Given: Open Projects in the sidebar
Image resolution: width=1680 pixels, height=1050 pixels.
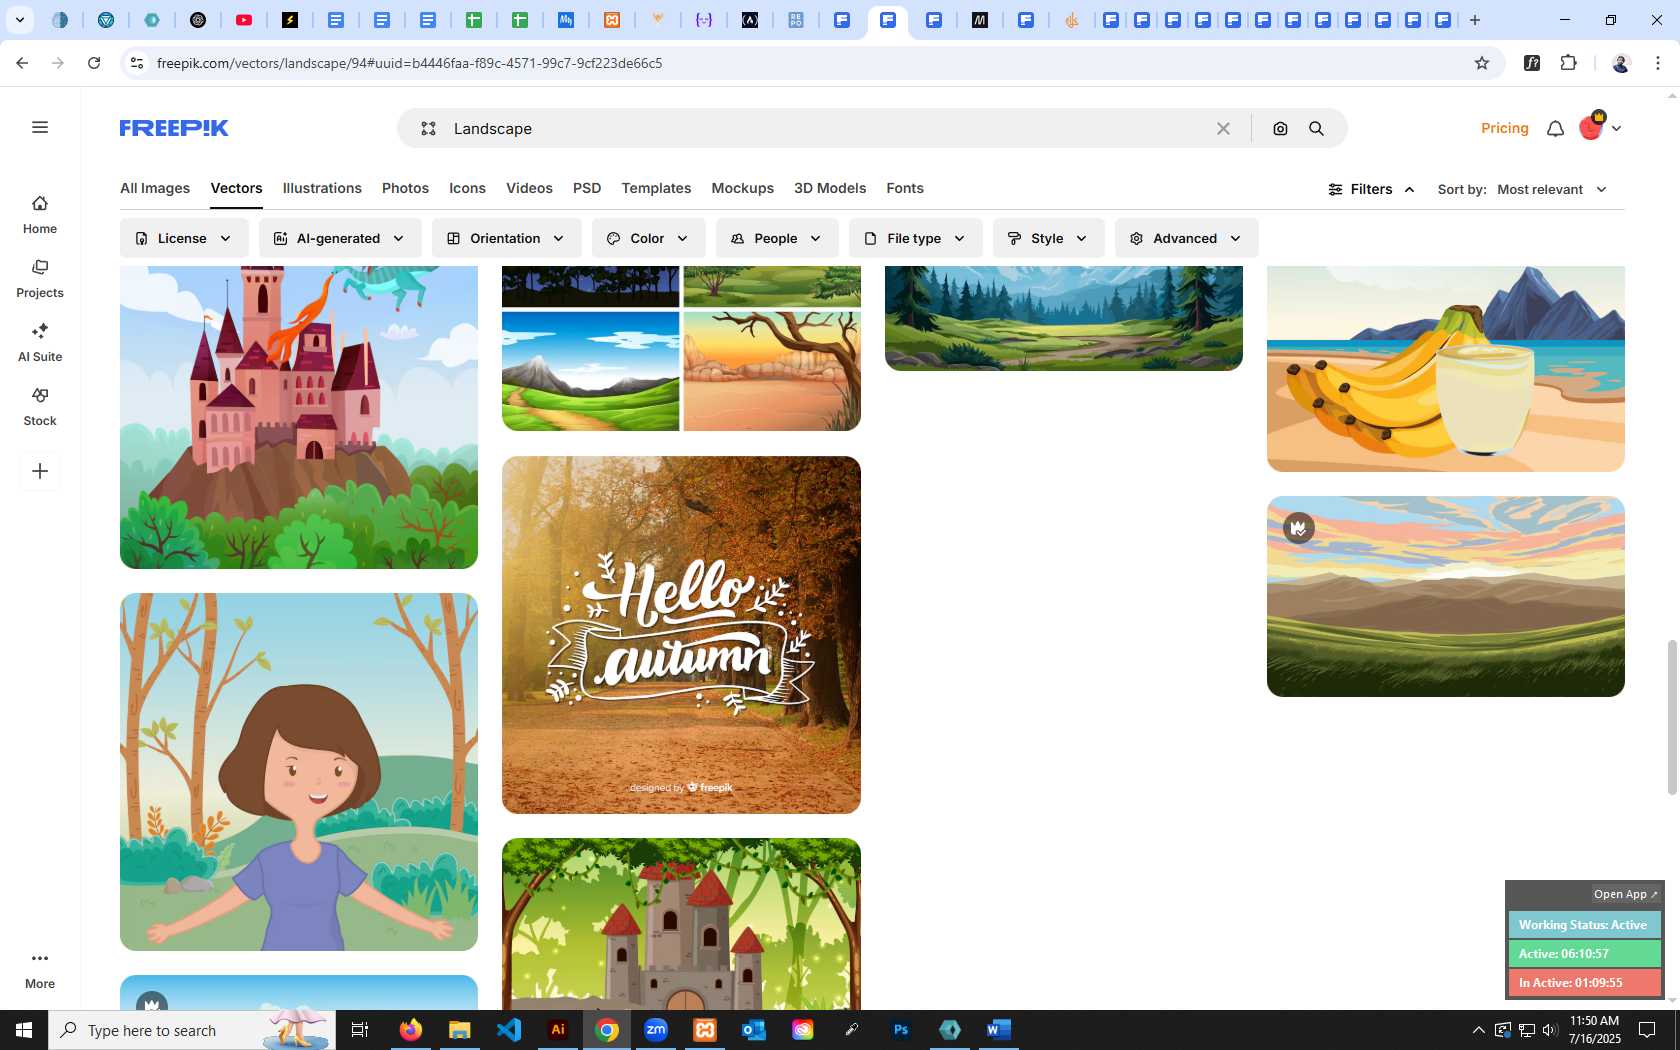Looking at the screenshot, I should 40,279.
